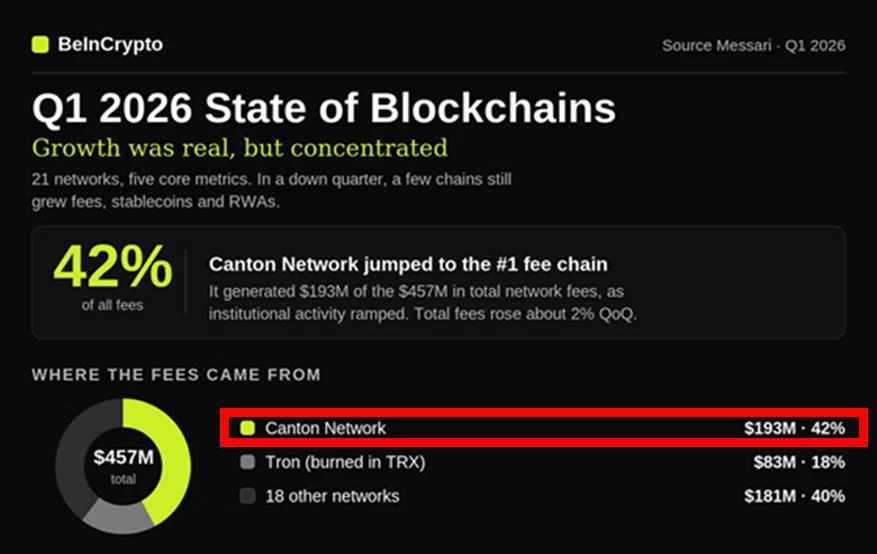Click the Canton Network jumped headline
The width and height of the screenshot is (877, 554).
coord(408,264)
